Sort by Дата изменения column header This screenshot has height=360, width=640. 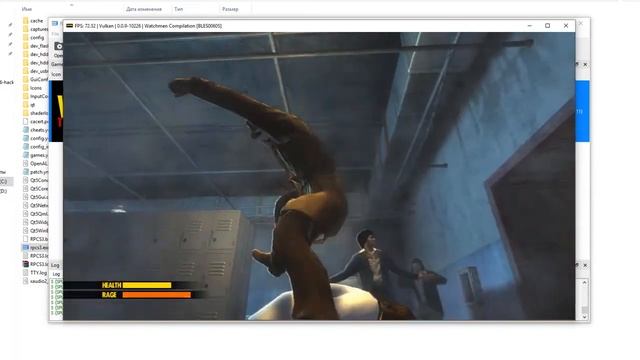pyautogui.click(x=144, y=9)
